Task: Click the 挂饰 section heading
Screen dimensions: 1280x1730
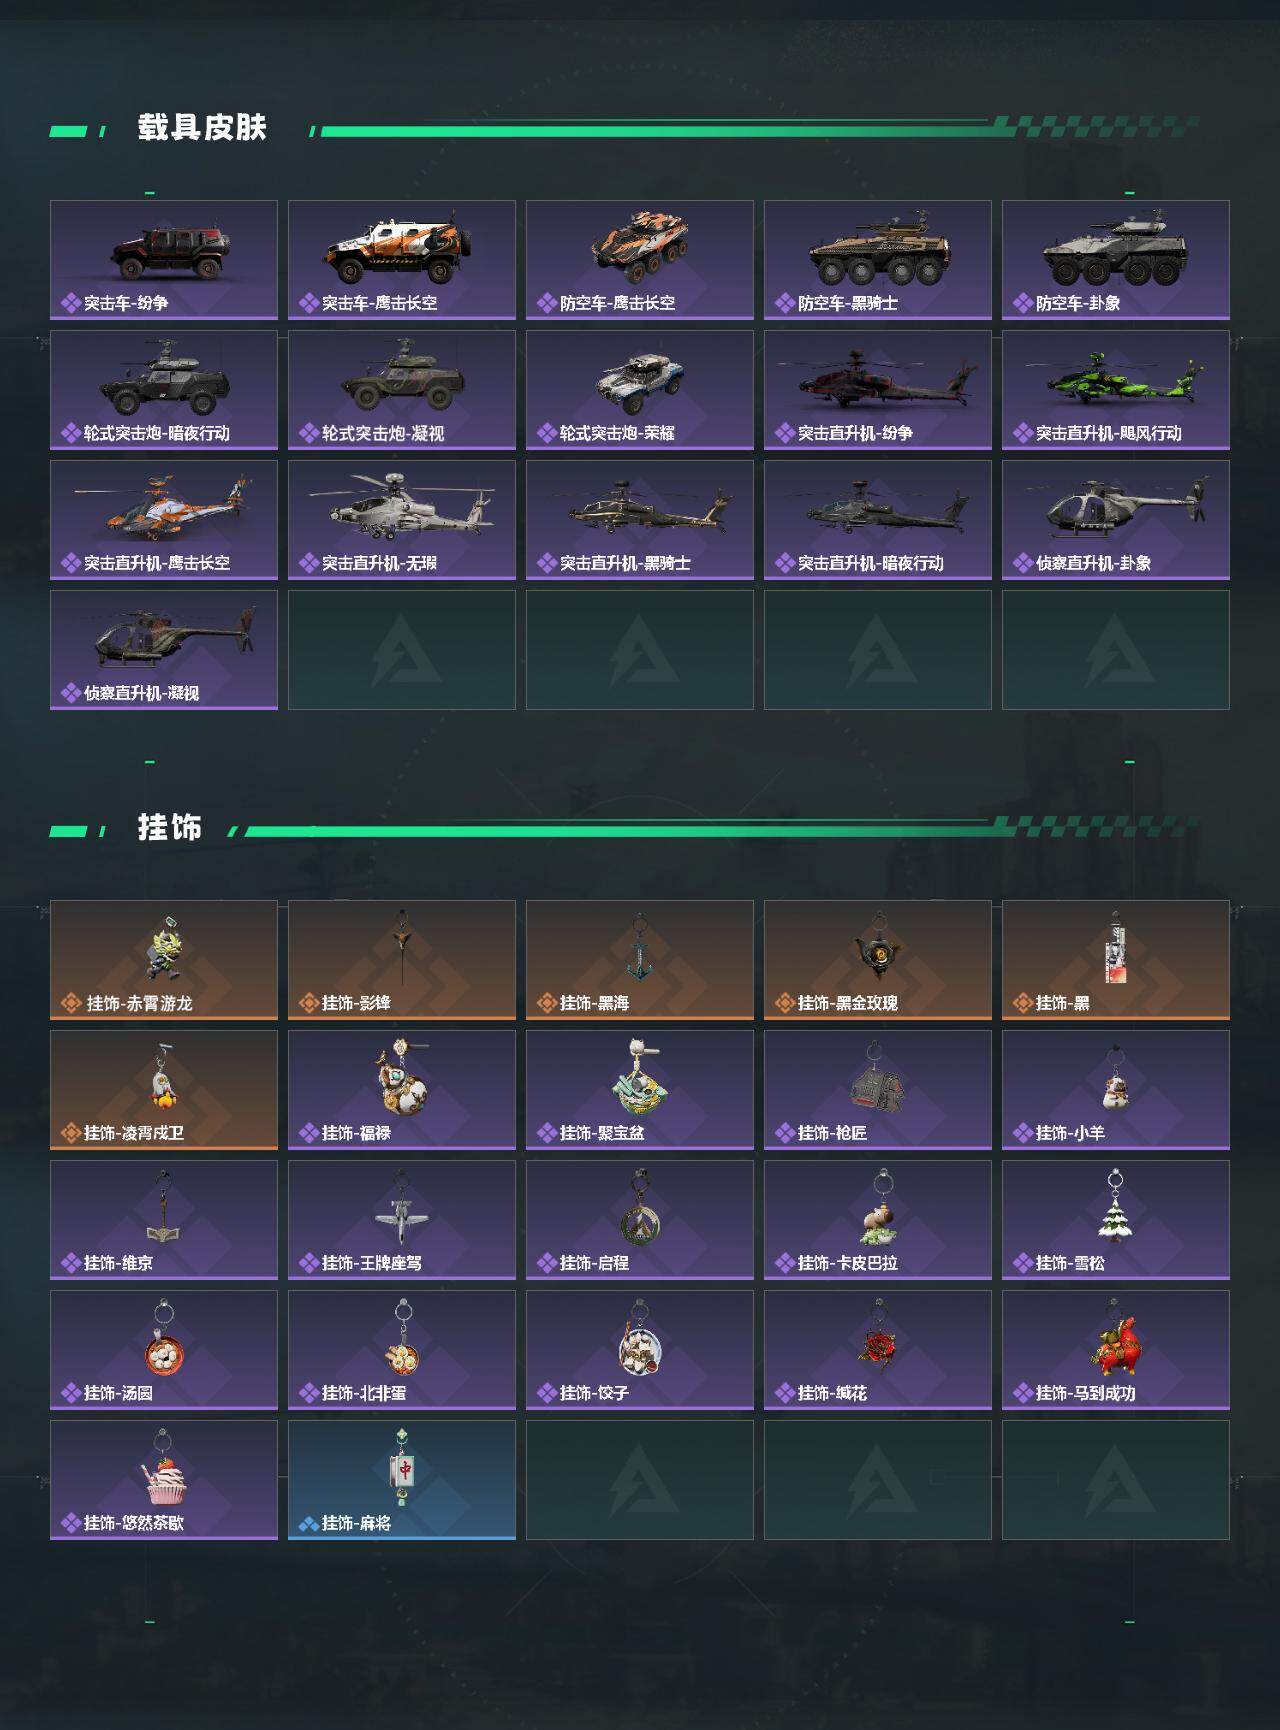Action: click(170, 828)
